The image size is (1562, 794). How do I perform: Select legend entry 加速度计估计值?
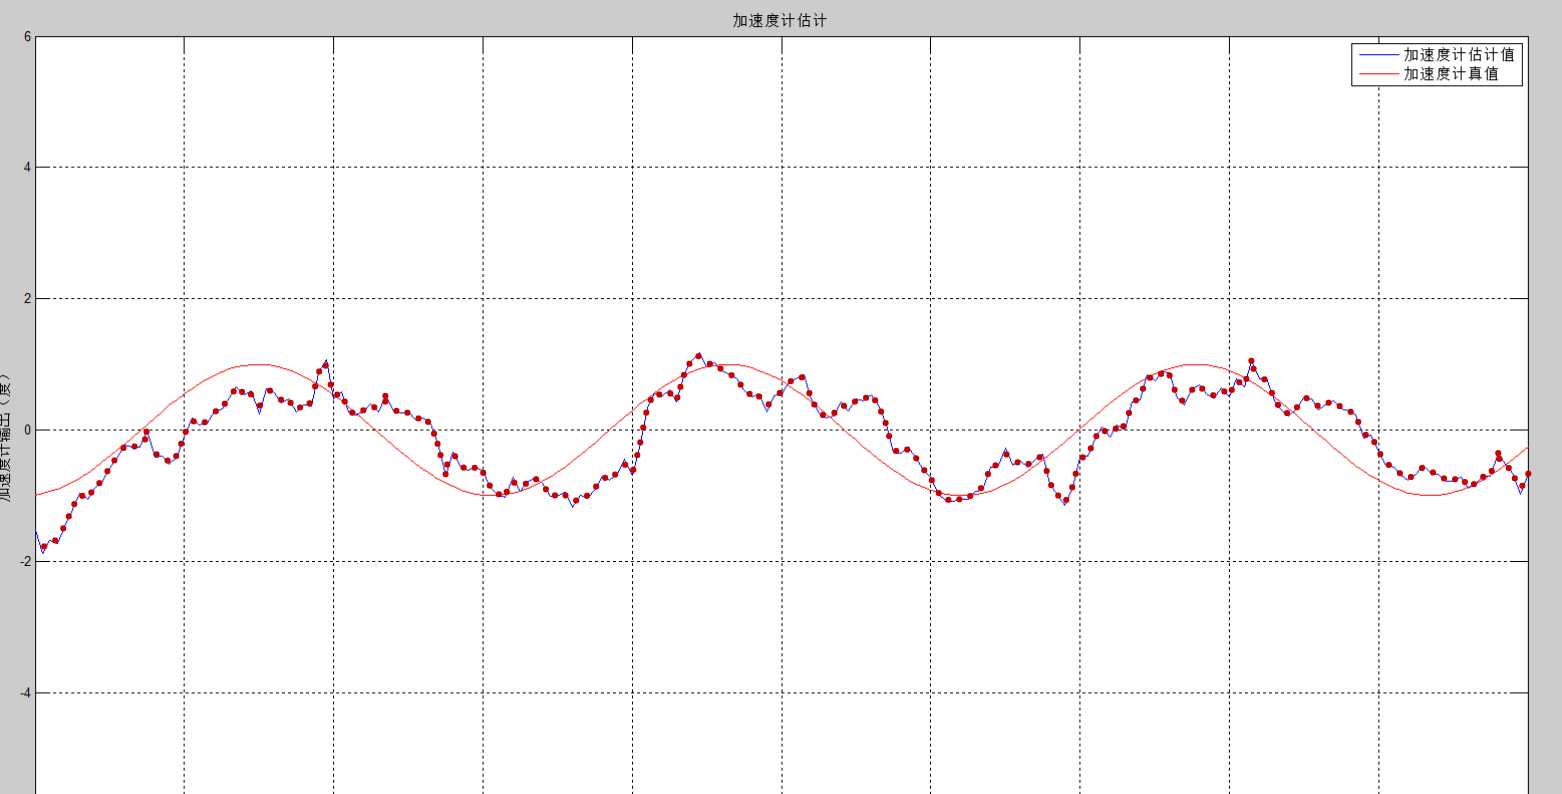pyautogui.click(x=1459, y=55)
